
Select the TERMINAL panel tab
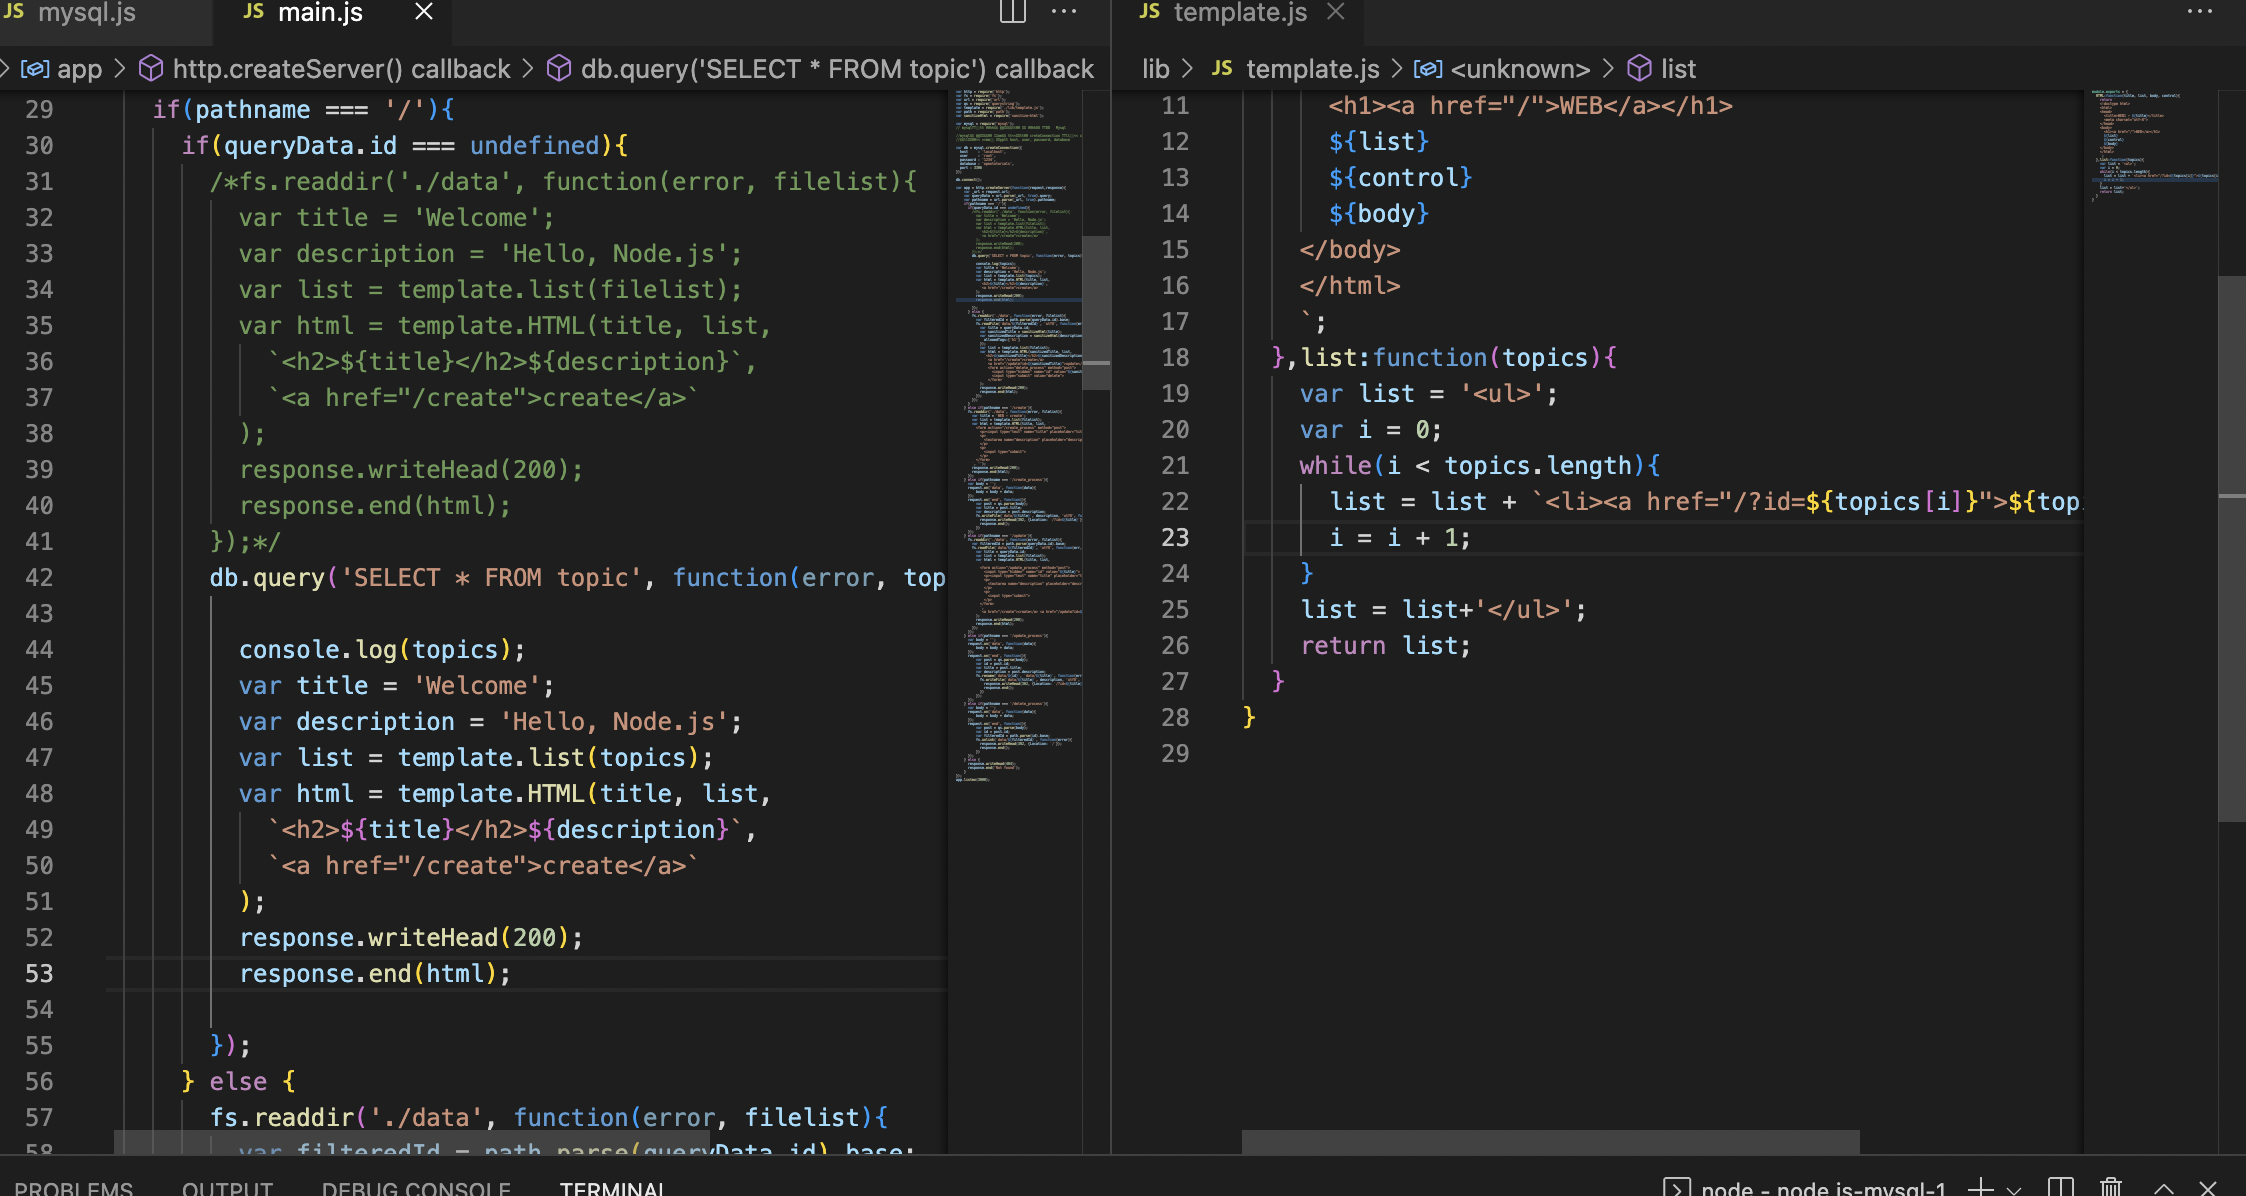click(x=612, y=1187)
